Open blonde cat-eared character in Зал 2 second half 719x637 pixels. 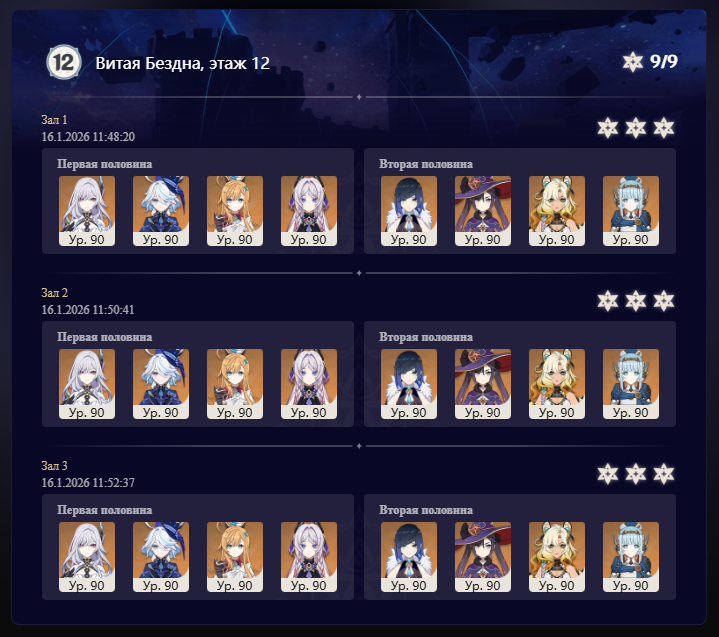click(x=557, y=384)
